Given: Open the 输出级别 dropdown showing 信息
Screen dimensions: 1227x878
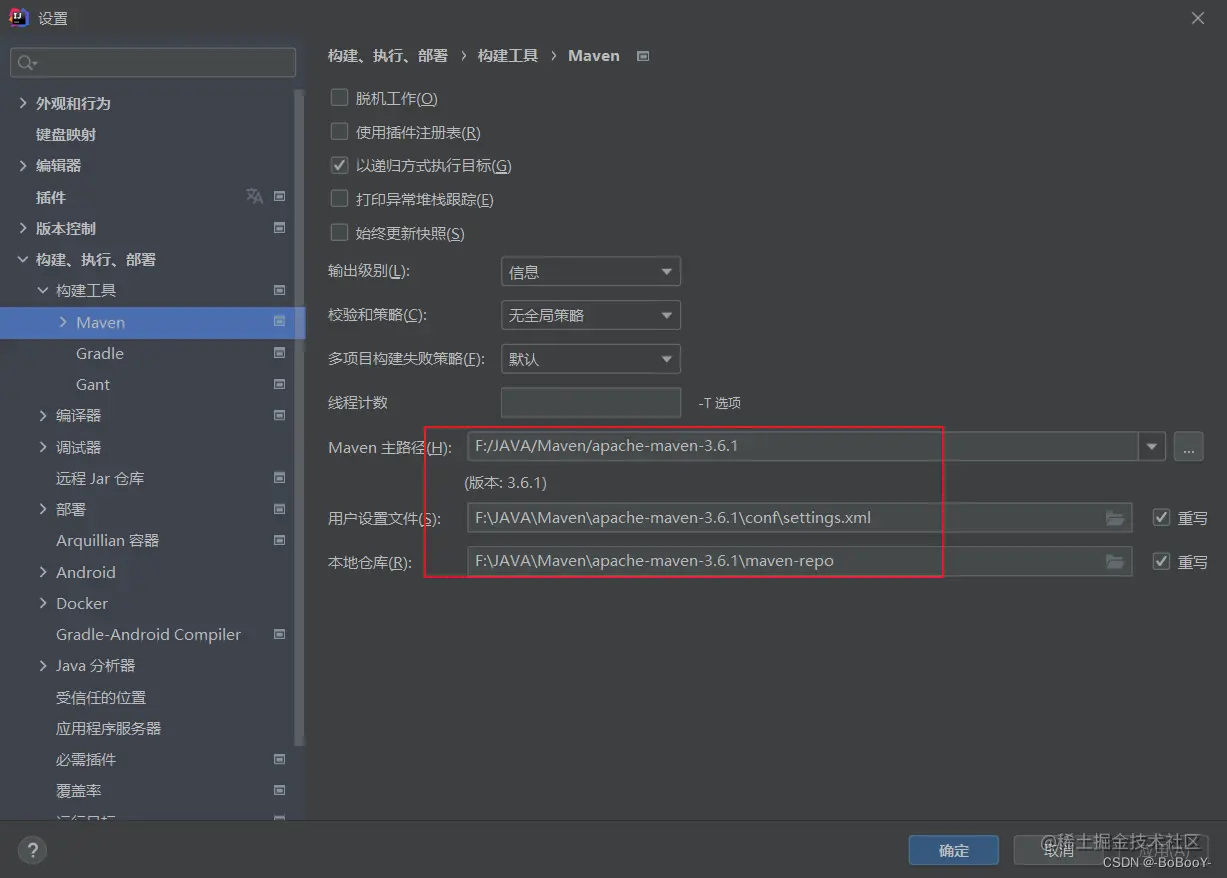Looking at the screenshot, I should pos(590,271).
